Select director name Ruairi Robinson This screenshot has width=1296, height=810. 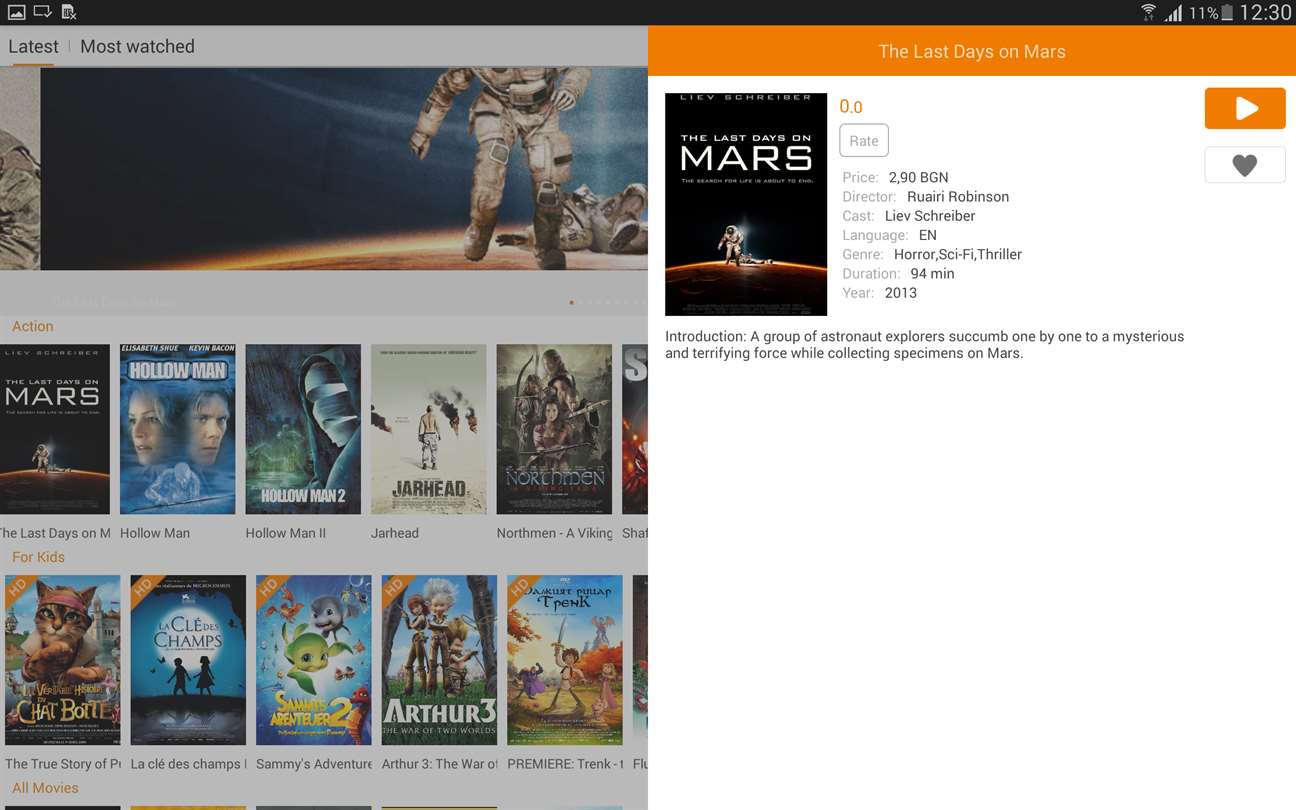(958, 197)
